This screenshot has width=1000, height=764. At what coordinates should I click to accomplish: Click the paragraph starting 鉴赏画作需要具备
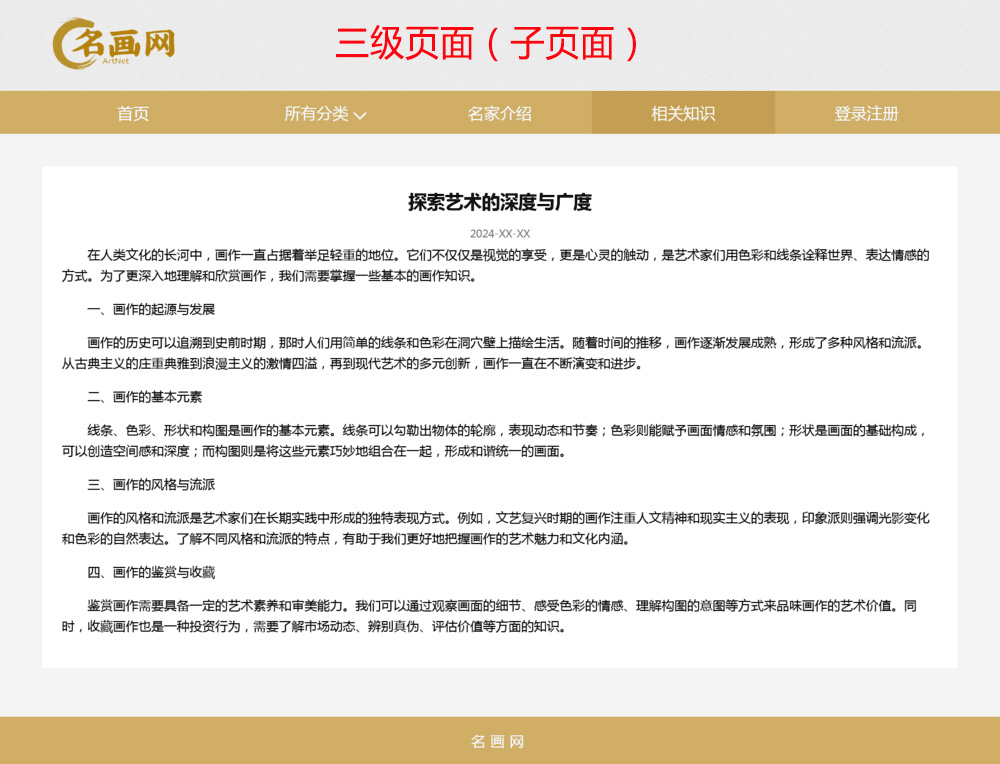click(495, 616)
